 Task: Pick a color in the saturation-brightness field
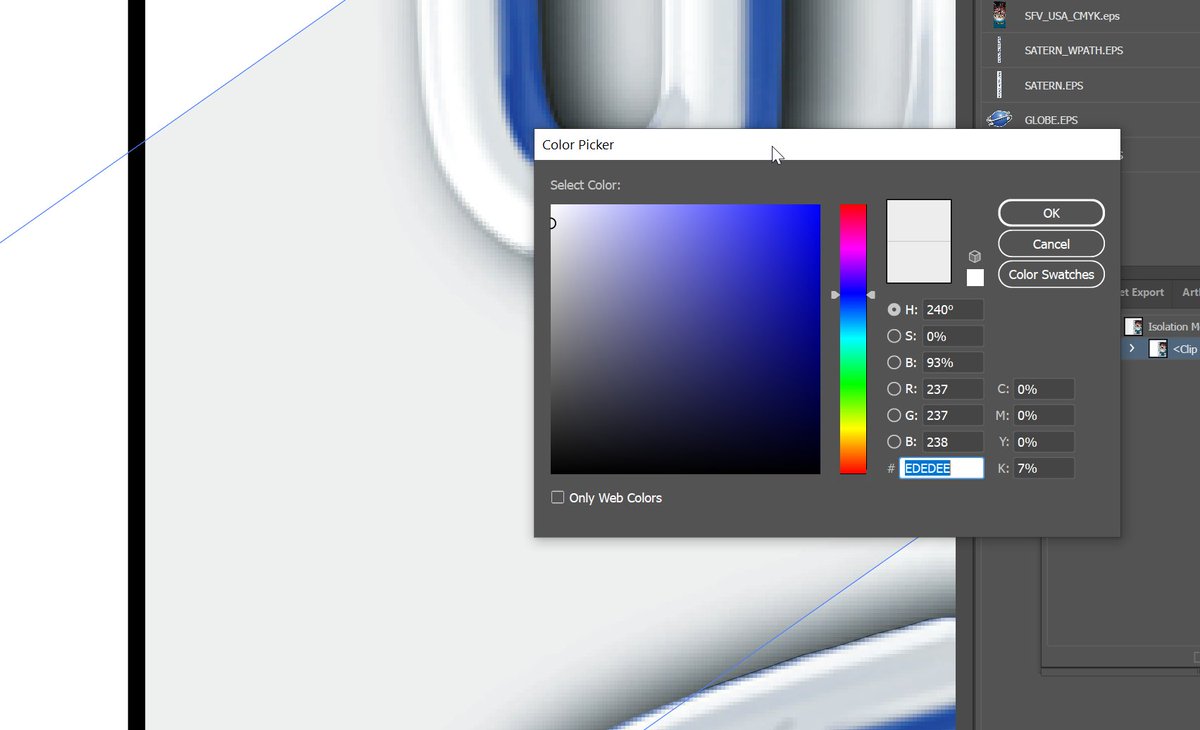685,339
